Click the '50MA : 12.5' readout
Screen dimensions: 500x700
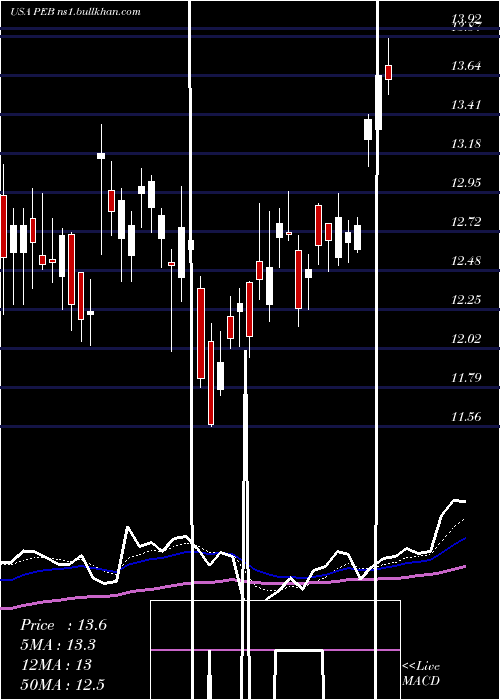pyautogui.click(x=62, y=684)
